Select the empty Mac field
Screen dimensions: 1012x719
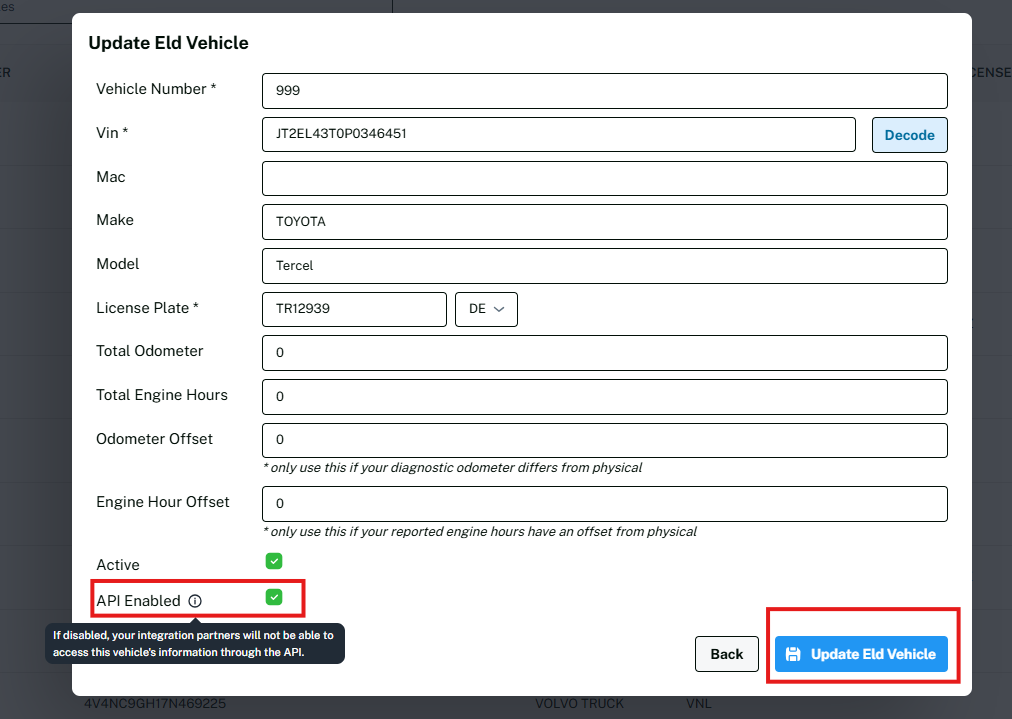pyautogui.click(x=604, y=178)
